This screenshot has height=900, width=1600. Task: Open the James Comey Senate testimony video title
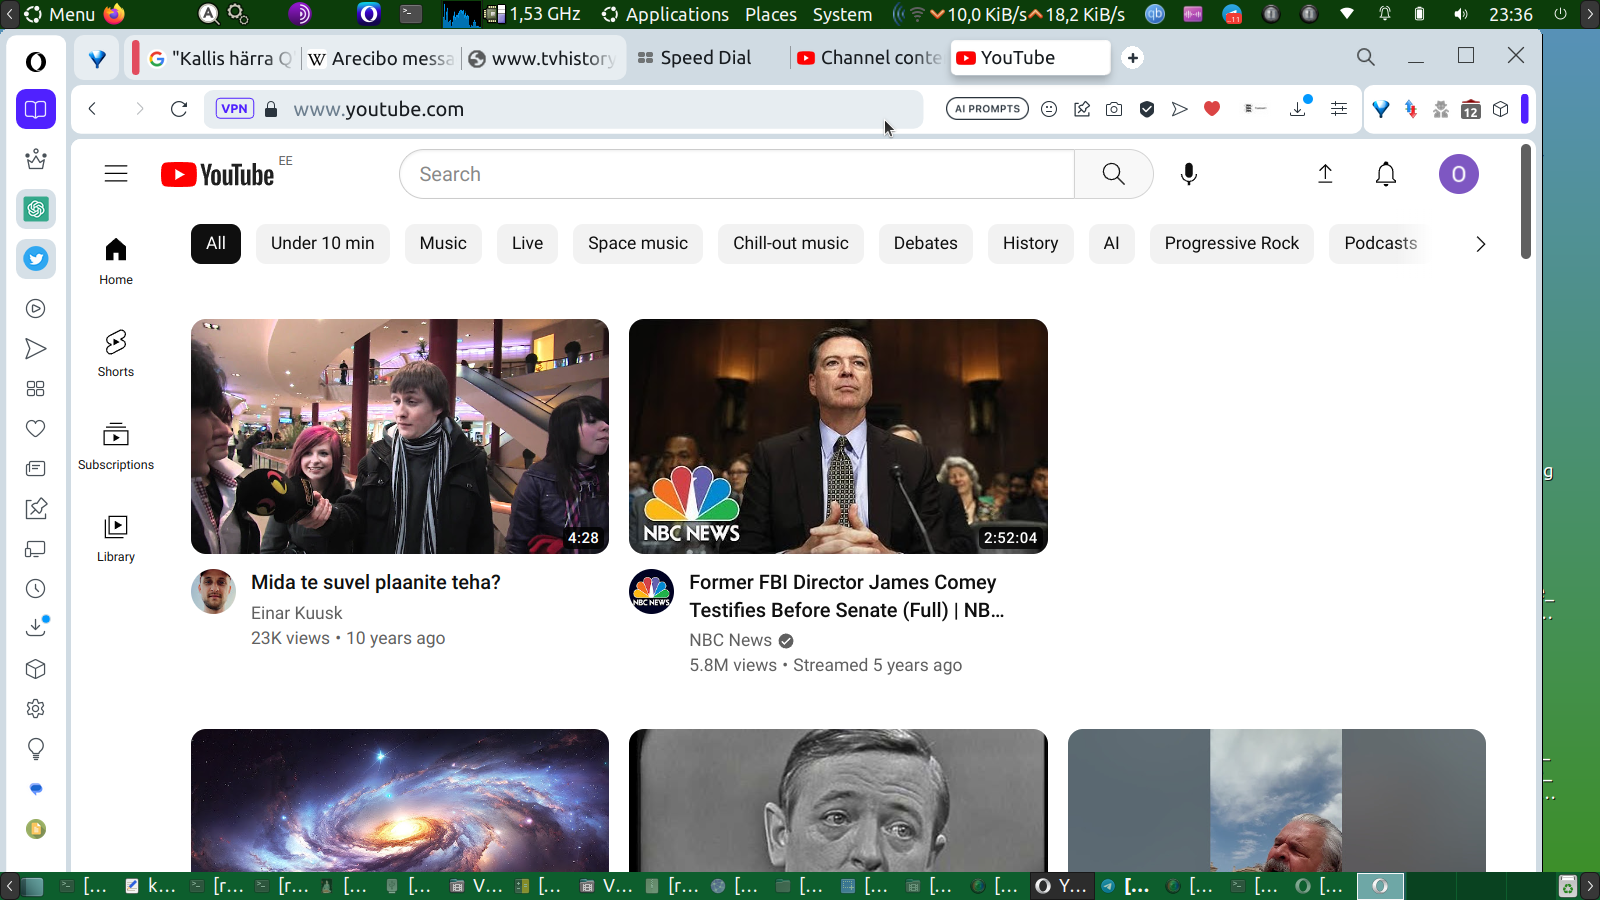coord(847,596)
